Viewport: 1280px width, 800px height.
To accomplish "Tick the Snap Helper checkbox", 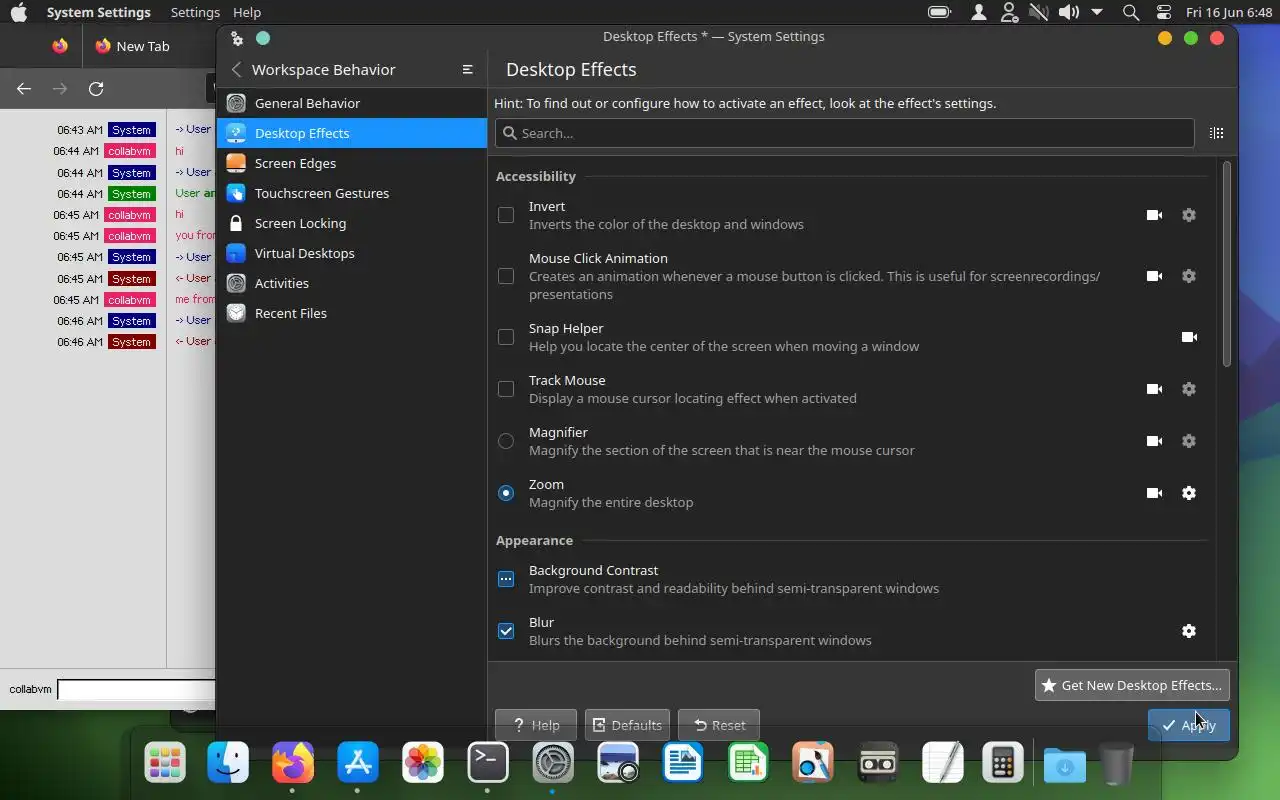I will (506, 337).
